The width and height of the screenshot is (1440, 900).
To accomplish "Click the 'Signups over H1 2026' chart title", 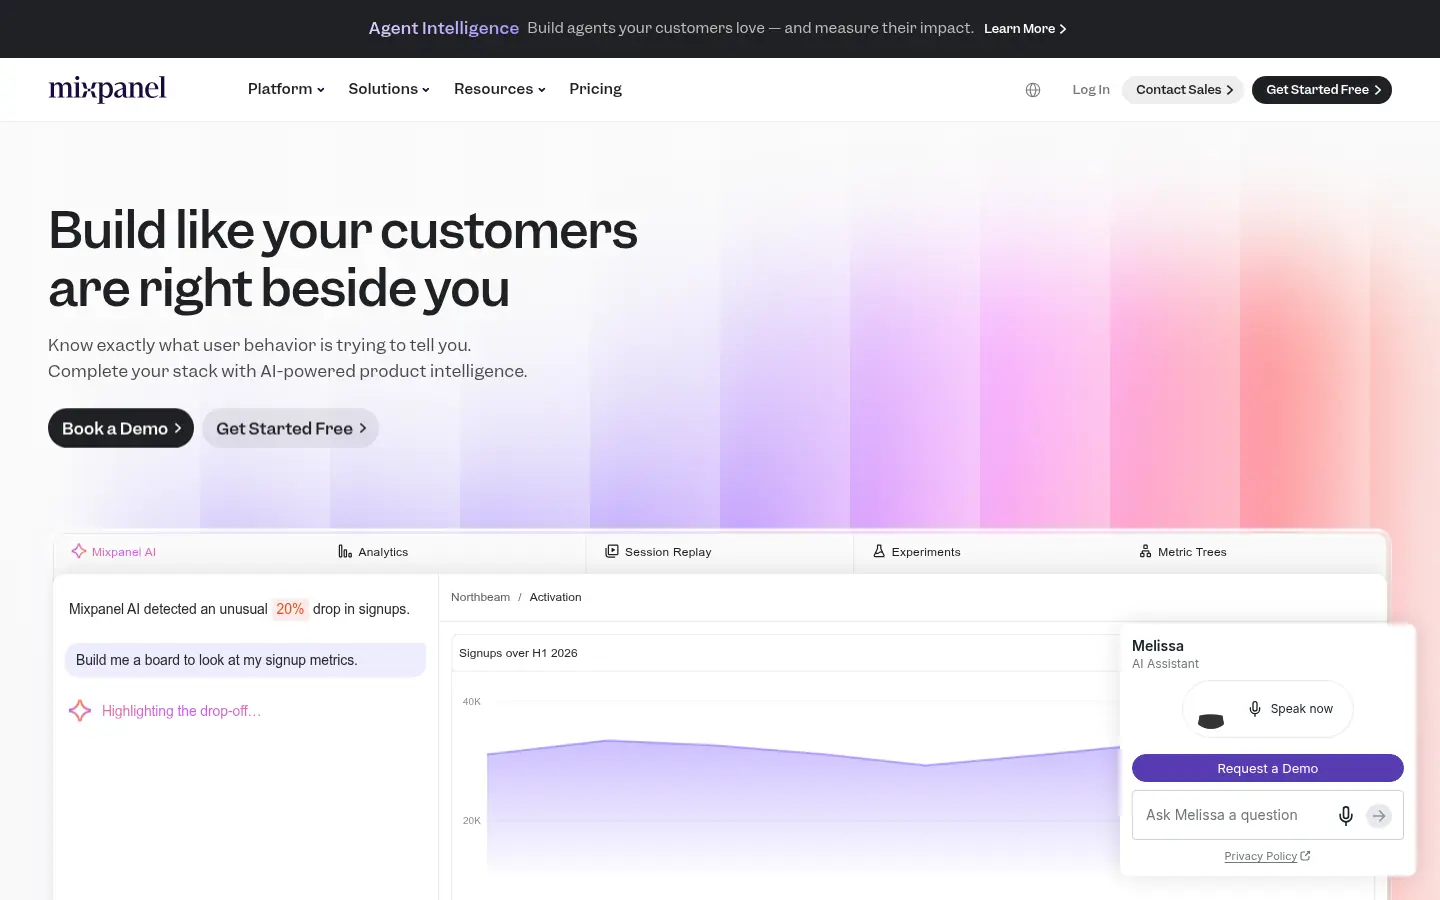I will click(x=518, y=653).
